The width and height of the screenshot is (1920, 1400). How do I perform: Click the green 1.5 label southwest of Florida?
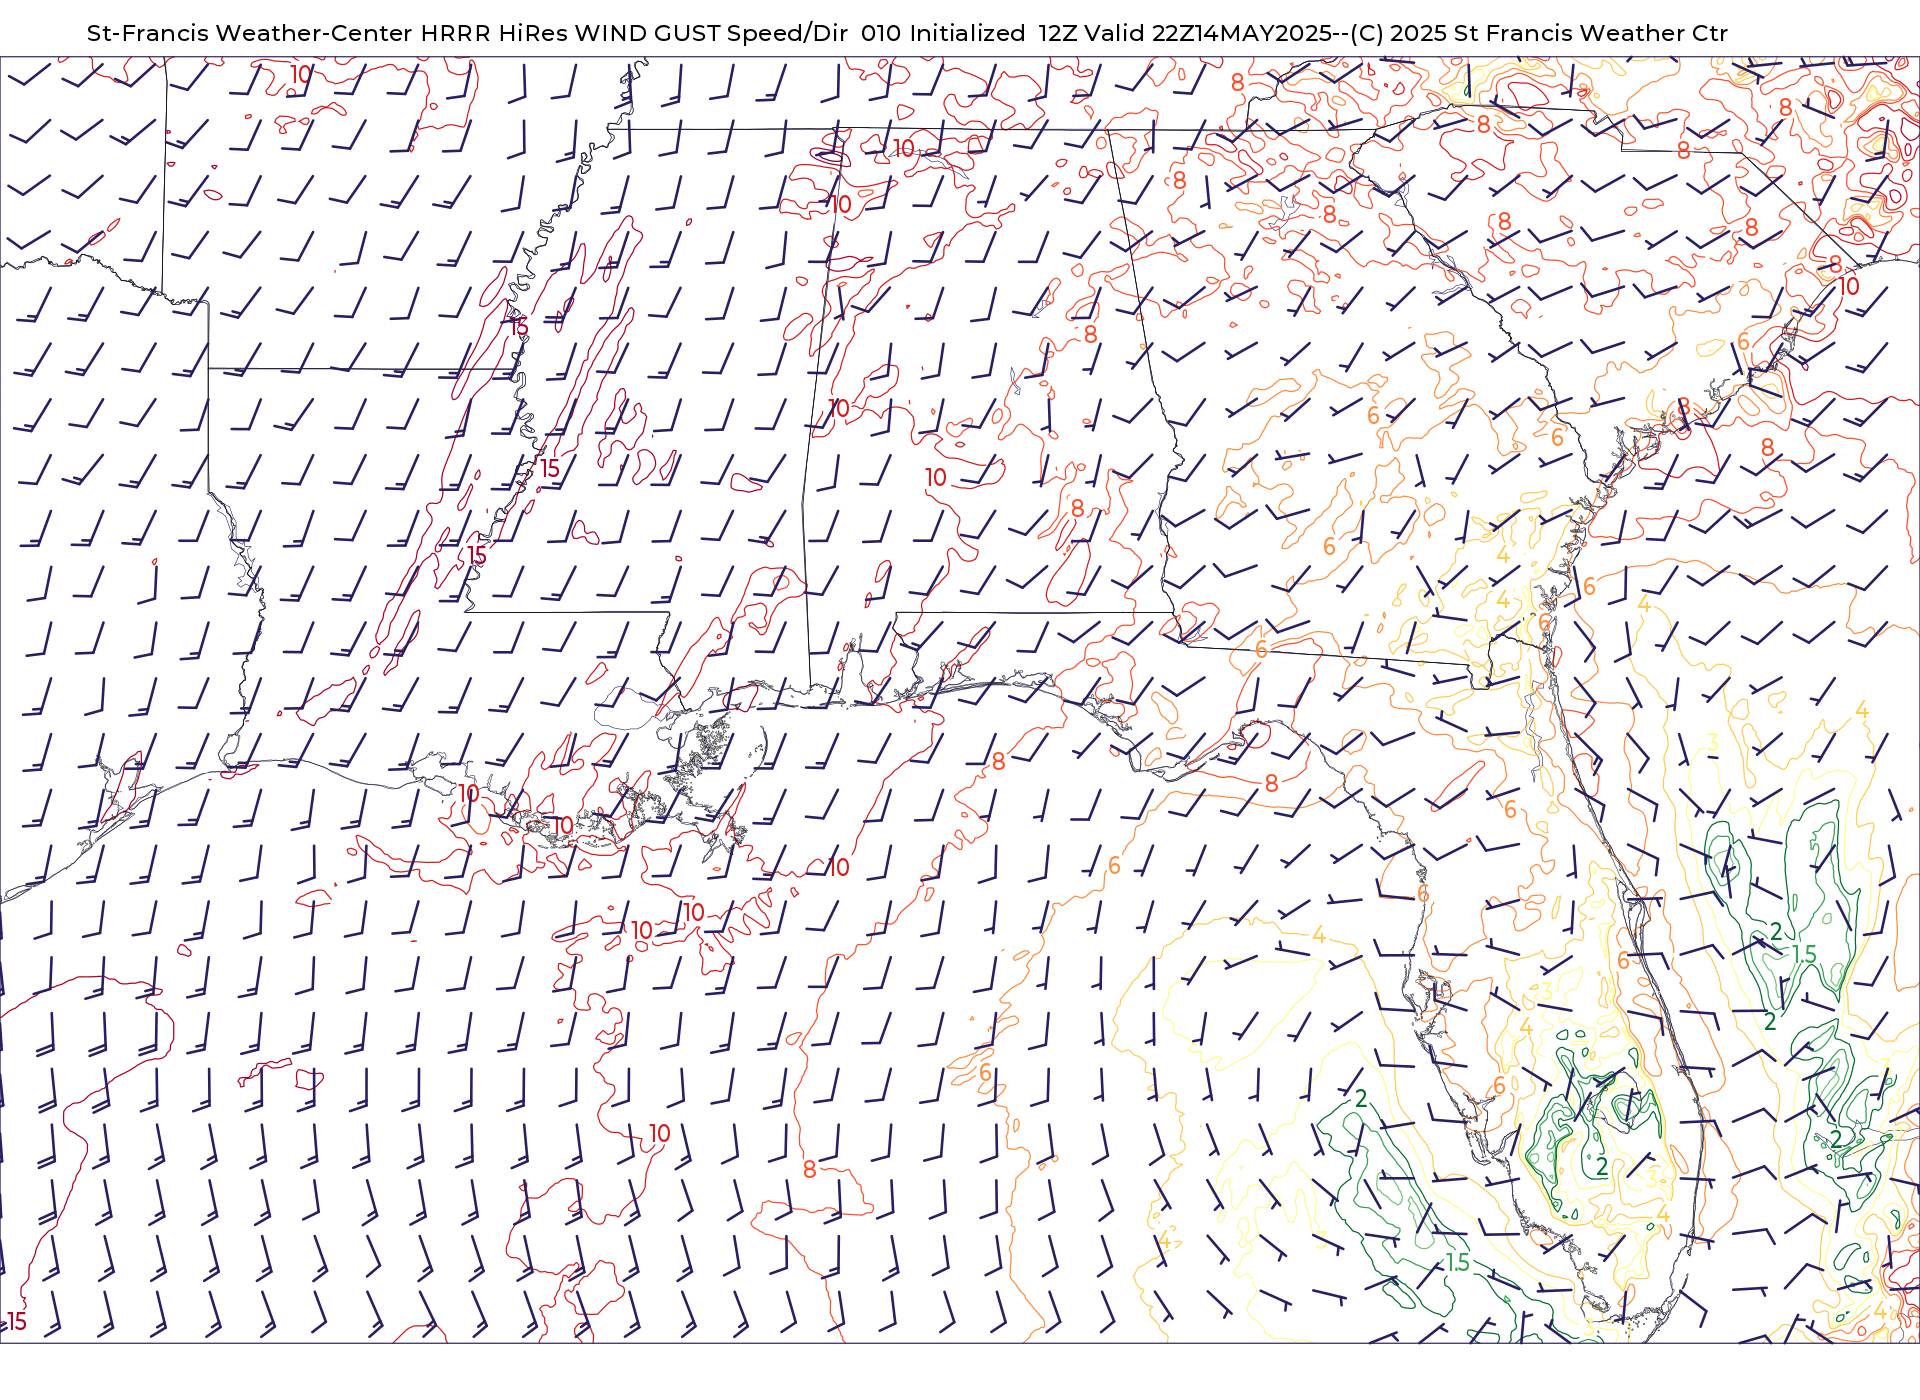coord(1458,1263)
